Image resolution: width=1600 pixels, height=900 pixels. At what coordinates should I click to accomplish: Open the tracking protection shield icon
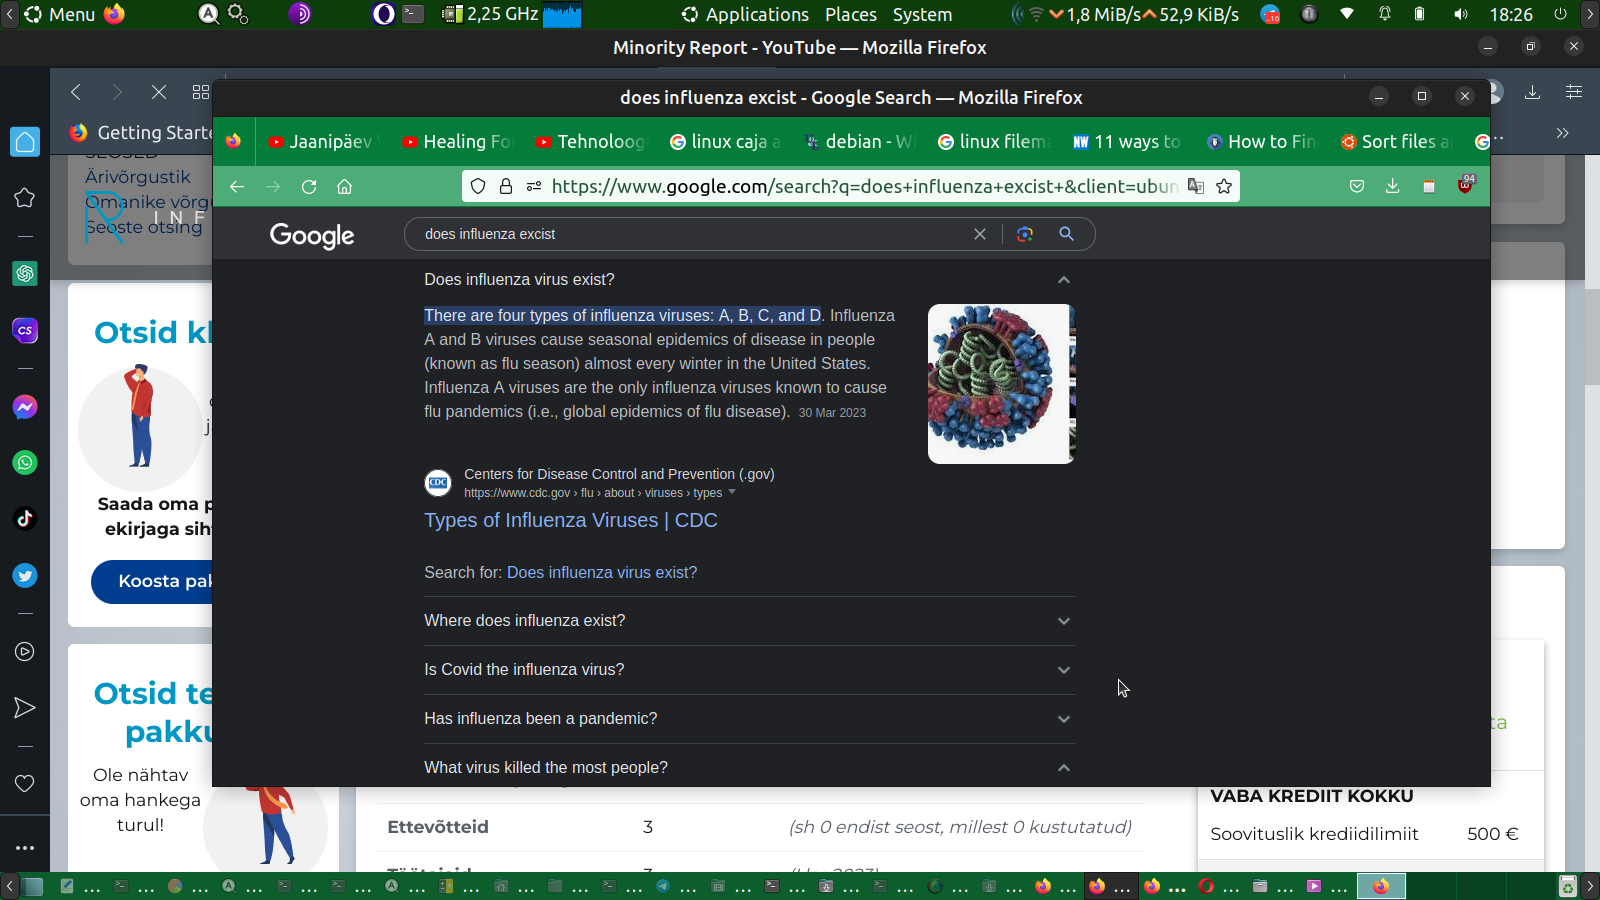pos(478,186)
